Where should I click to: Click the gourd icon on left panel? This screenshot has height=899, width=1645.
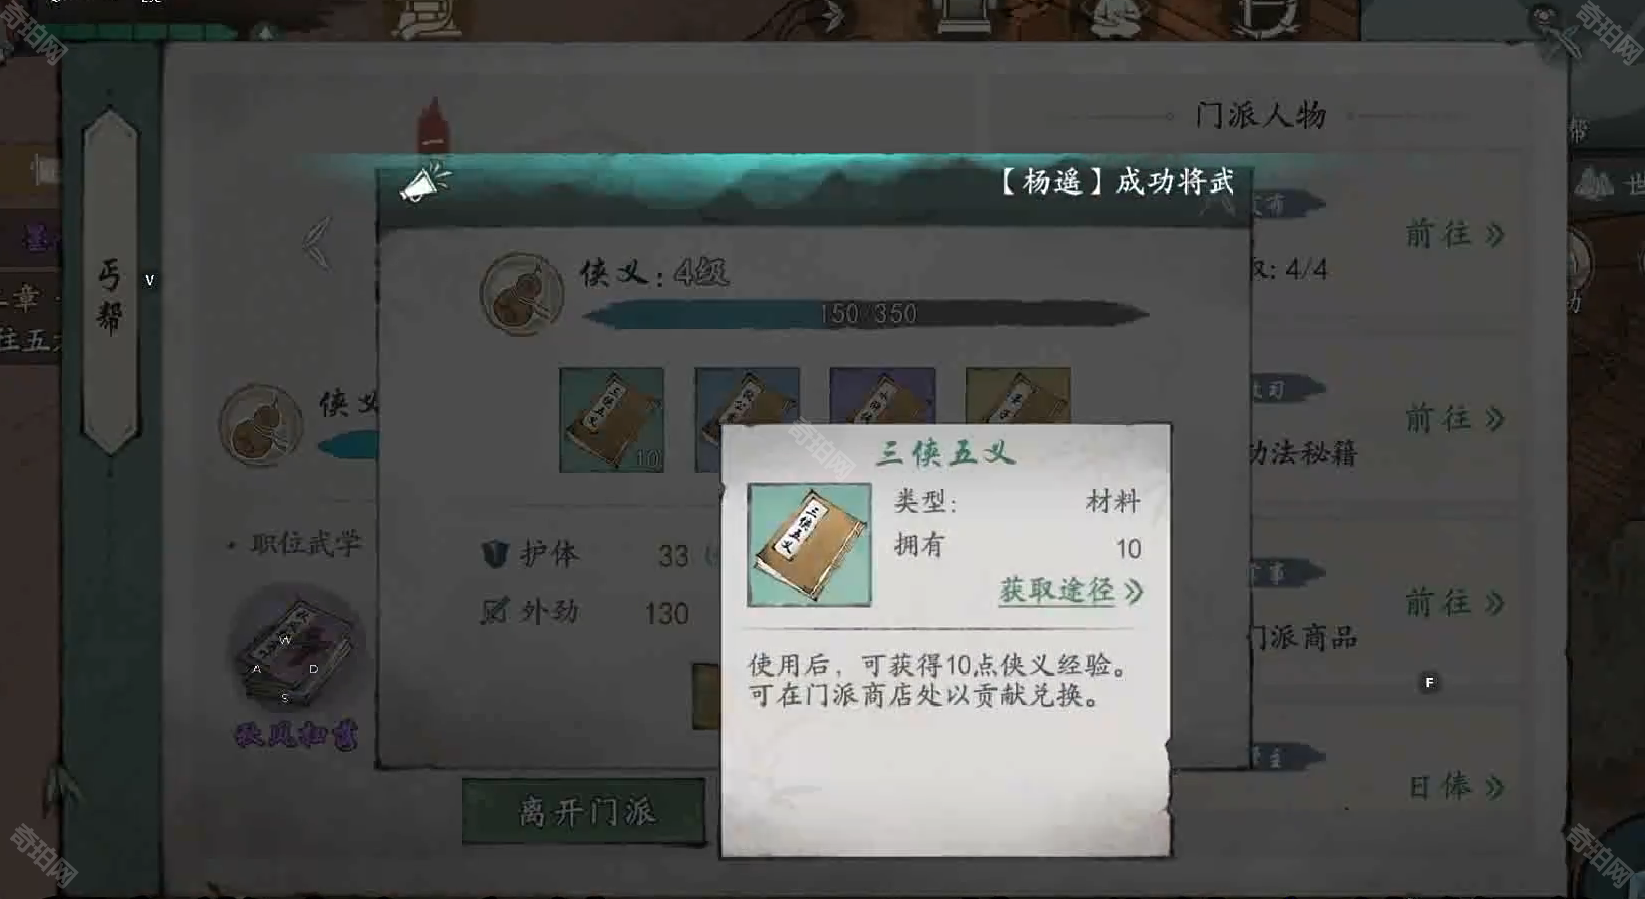261,425
